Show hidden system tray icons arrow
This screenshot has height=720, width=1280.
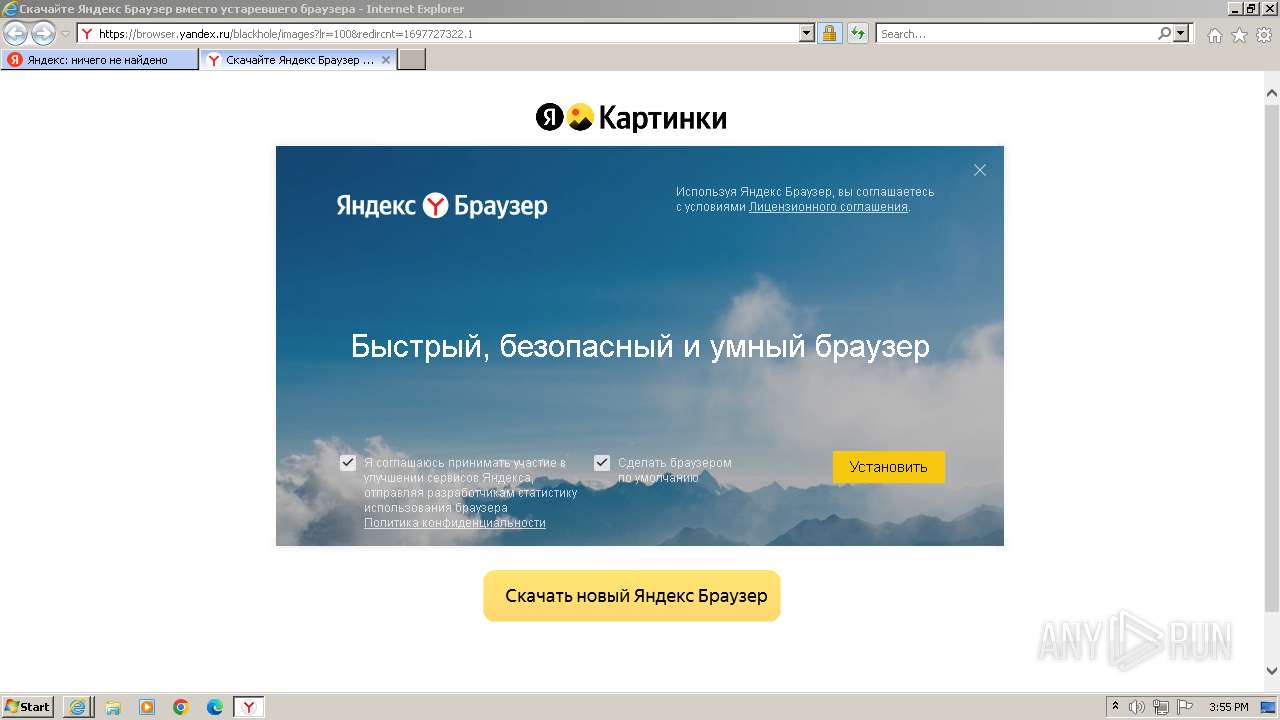(x=1116, y=707)
